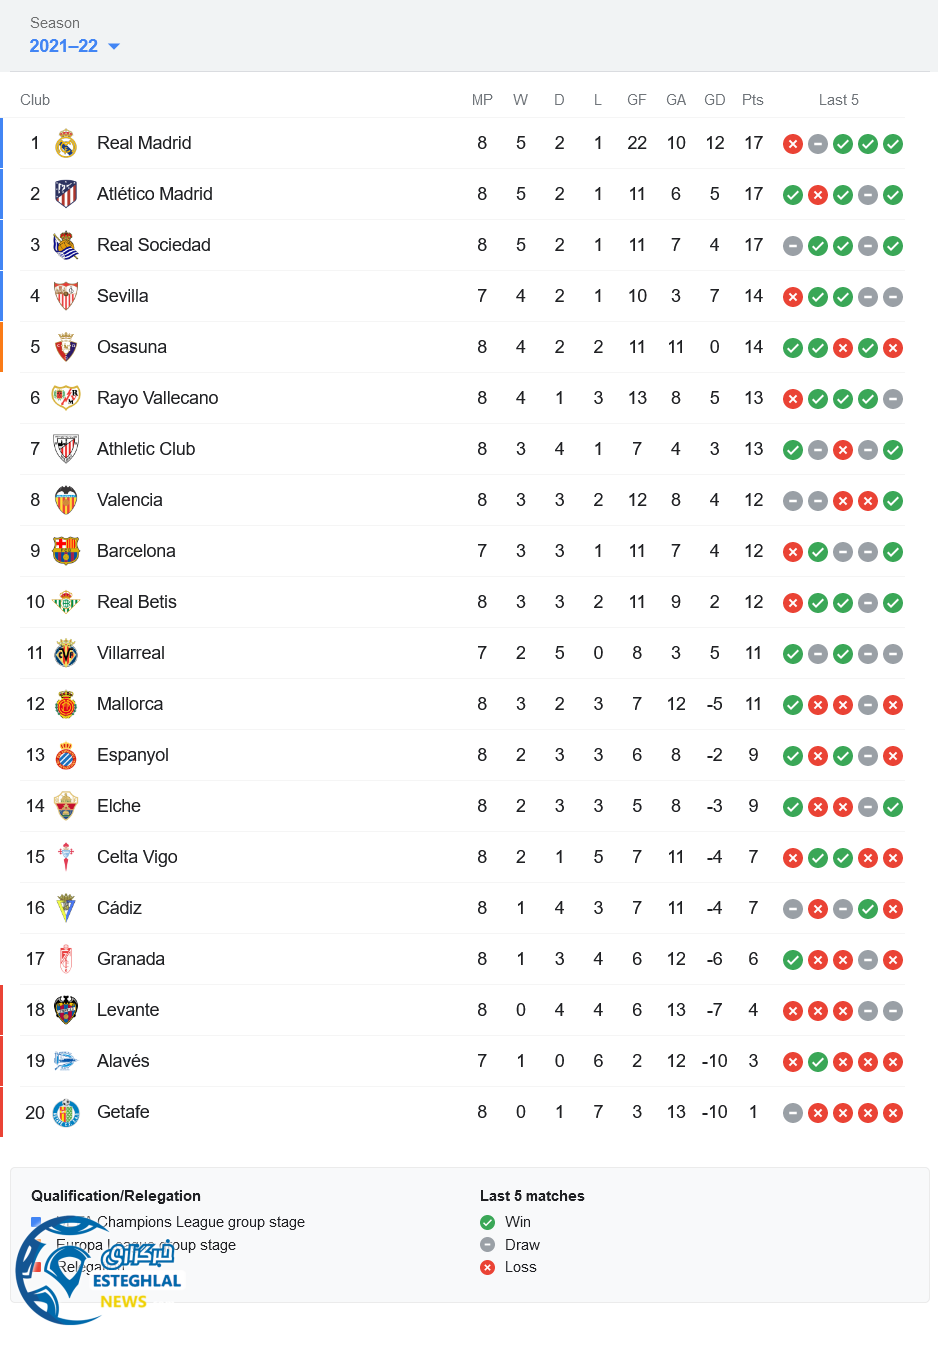Click the Last 5 column header
Viewport: 938px width, 1352px height.
tap(838, 100)
